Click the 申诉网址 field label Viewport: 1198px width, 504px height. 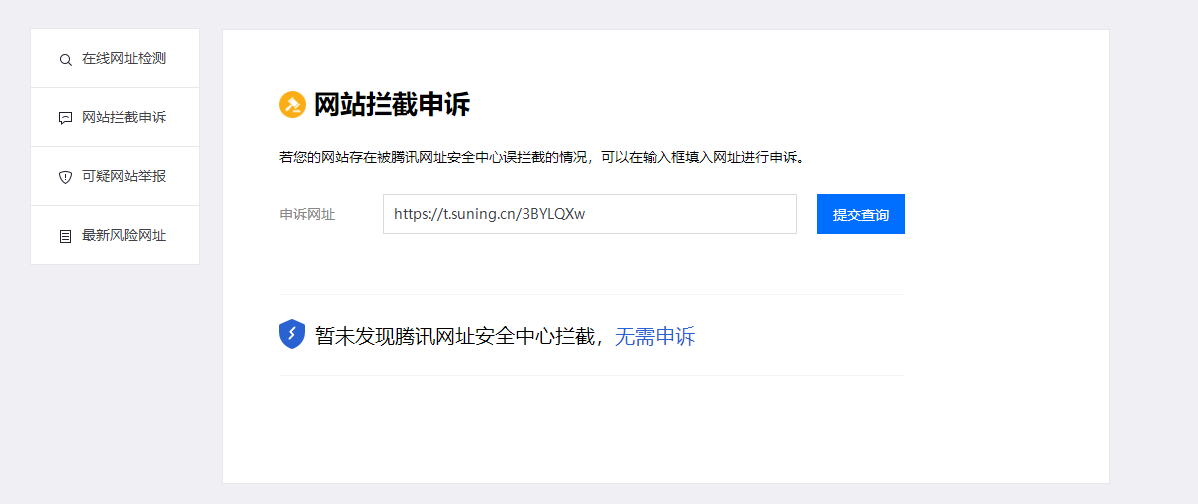307,215
